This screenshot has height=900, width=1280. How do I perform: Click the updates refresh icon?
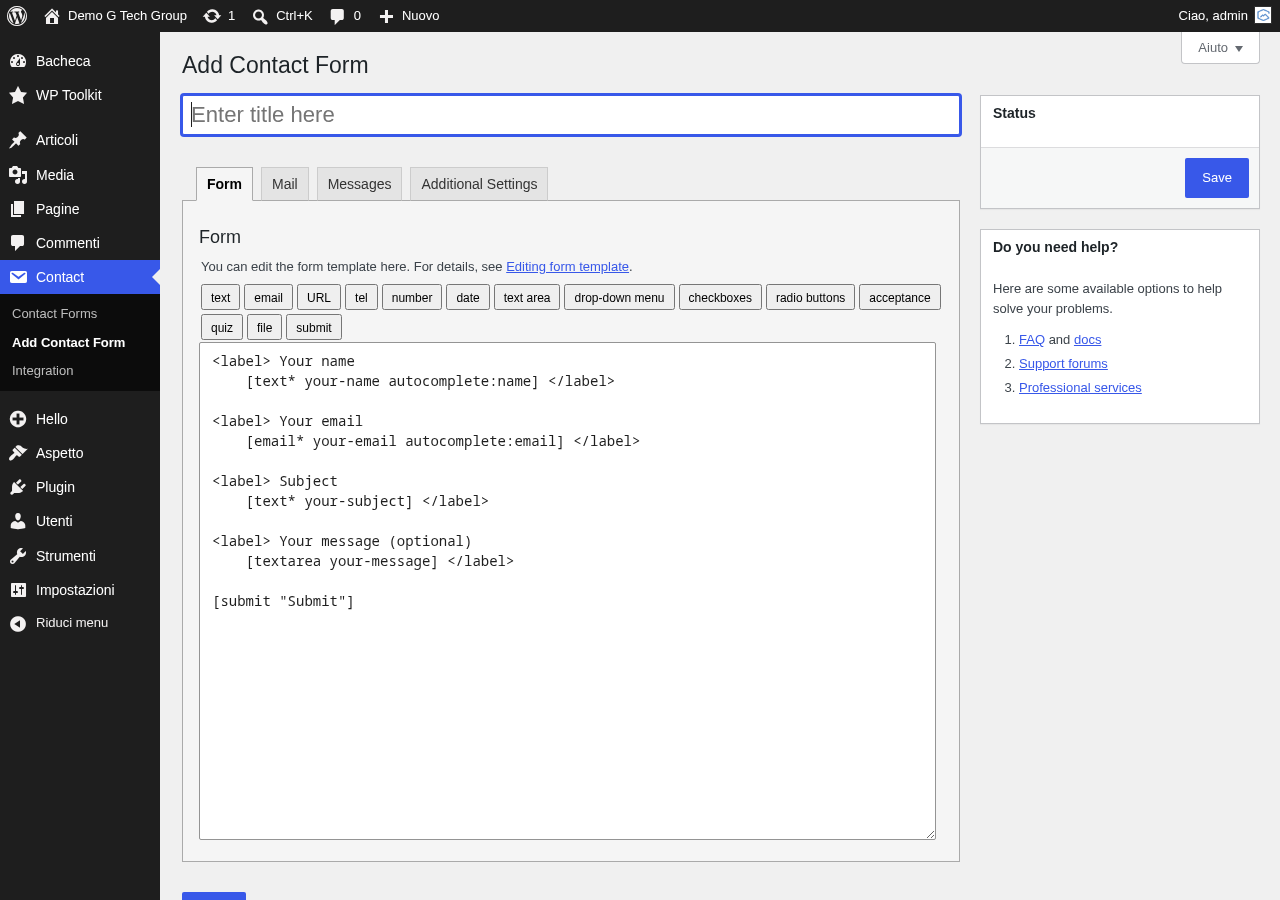212,16
